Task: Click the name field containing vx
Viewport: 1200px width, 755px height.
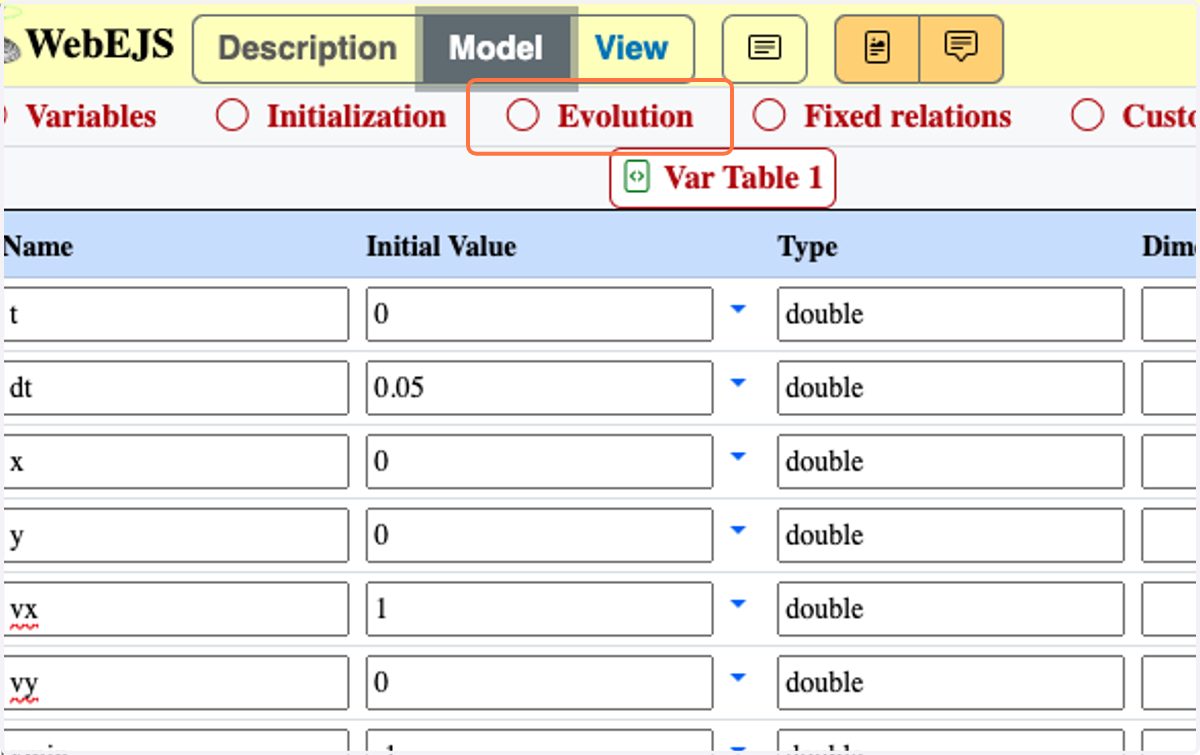Action: 176,609
